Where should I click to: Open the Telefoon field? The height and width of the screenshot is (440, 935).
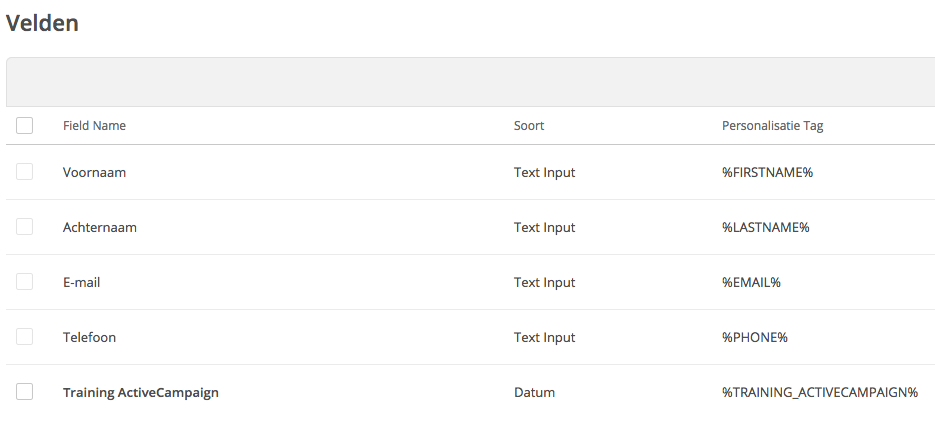[89, 337]
